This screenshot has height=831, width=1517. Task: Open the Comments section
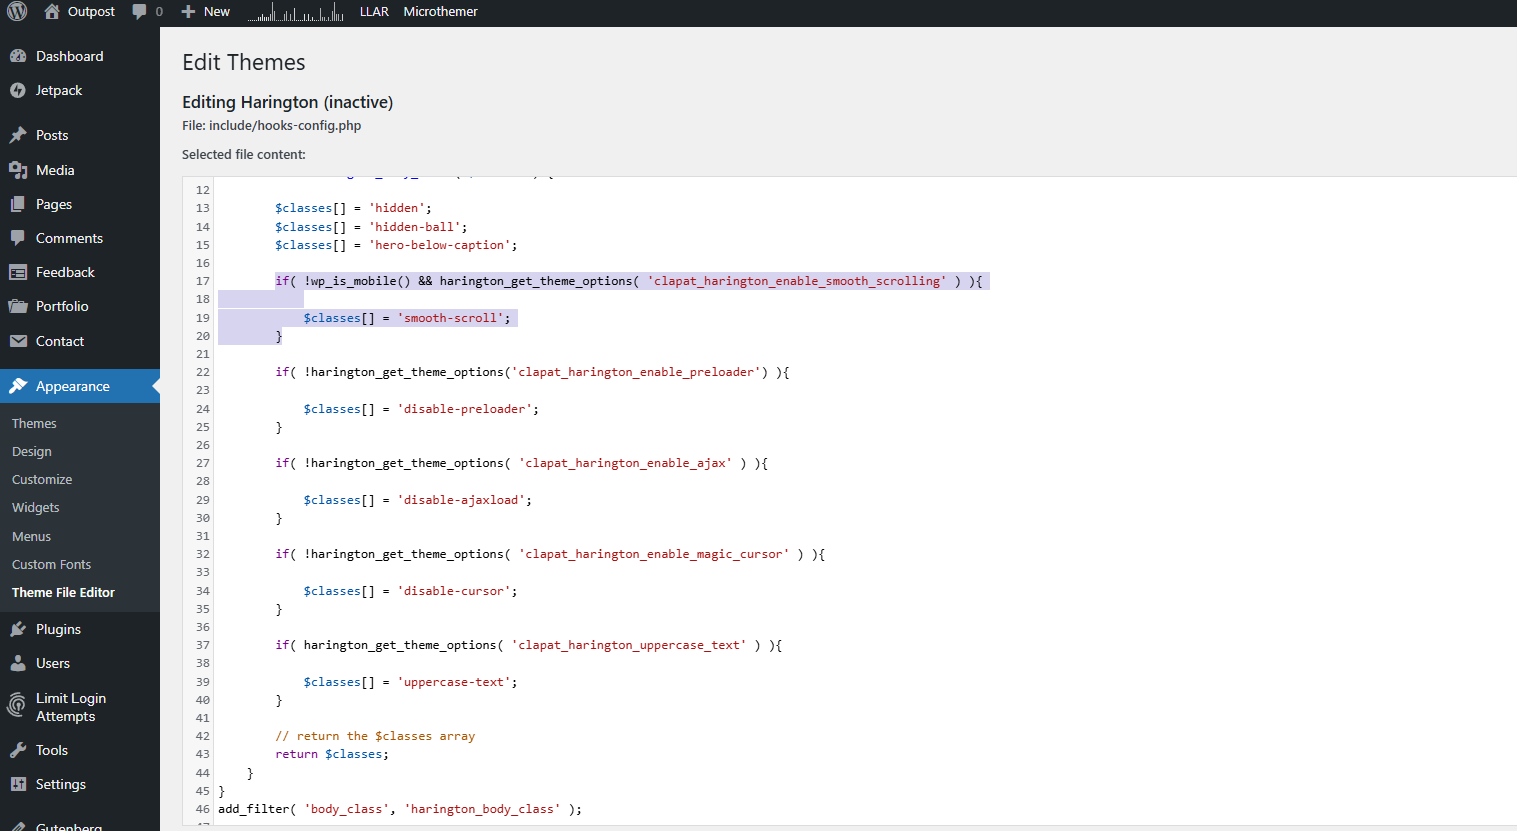click(69, 238)
